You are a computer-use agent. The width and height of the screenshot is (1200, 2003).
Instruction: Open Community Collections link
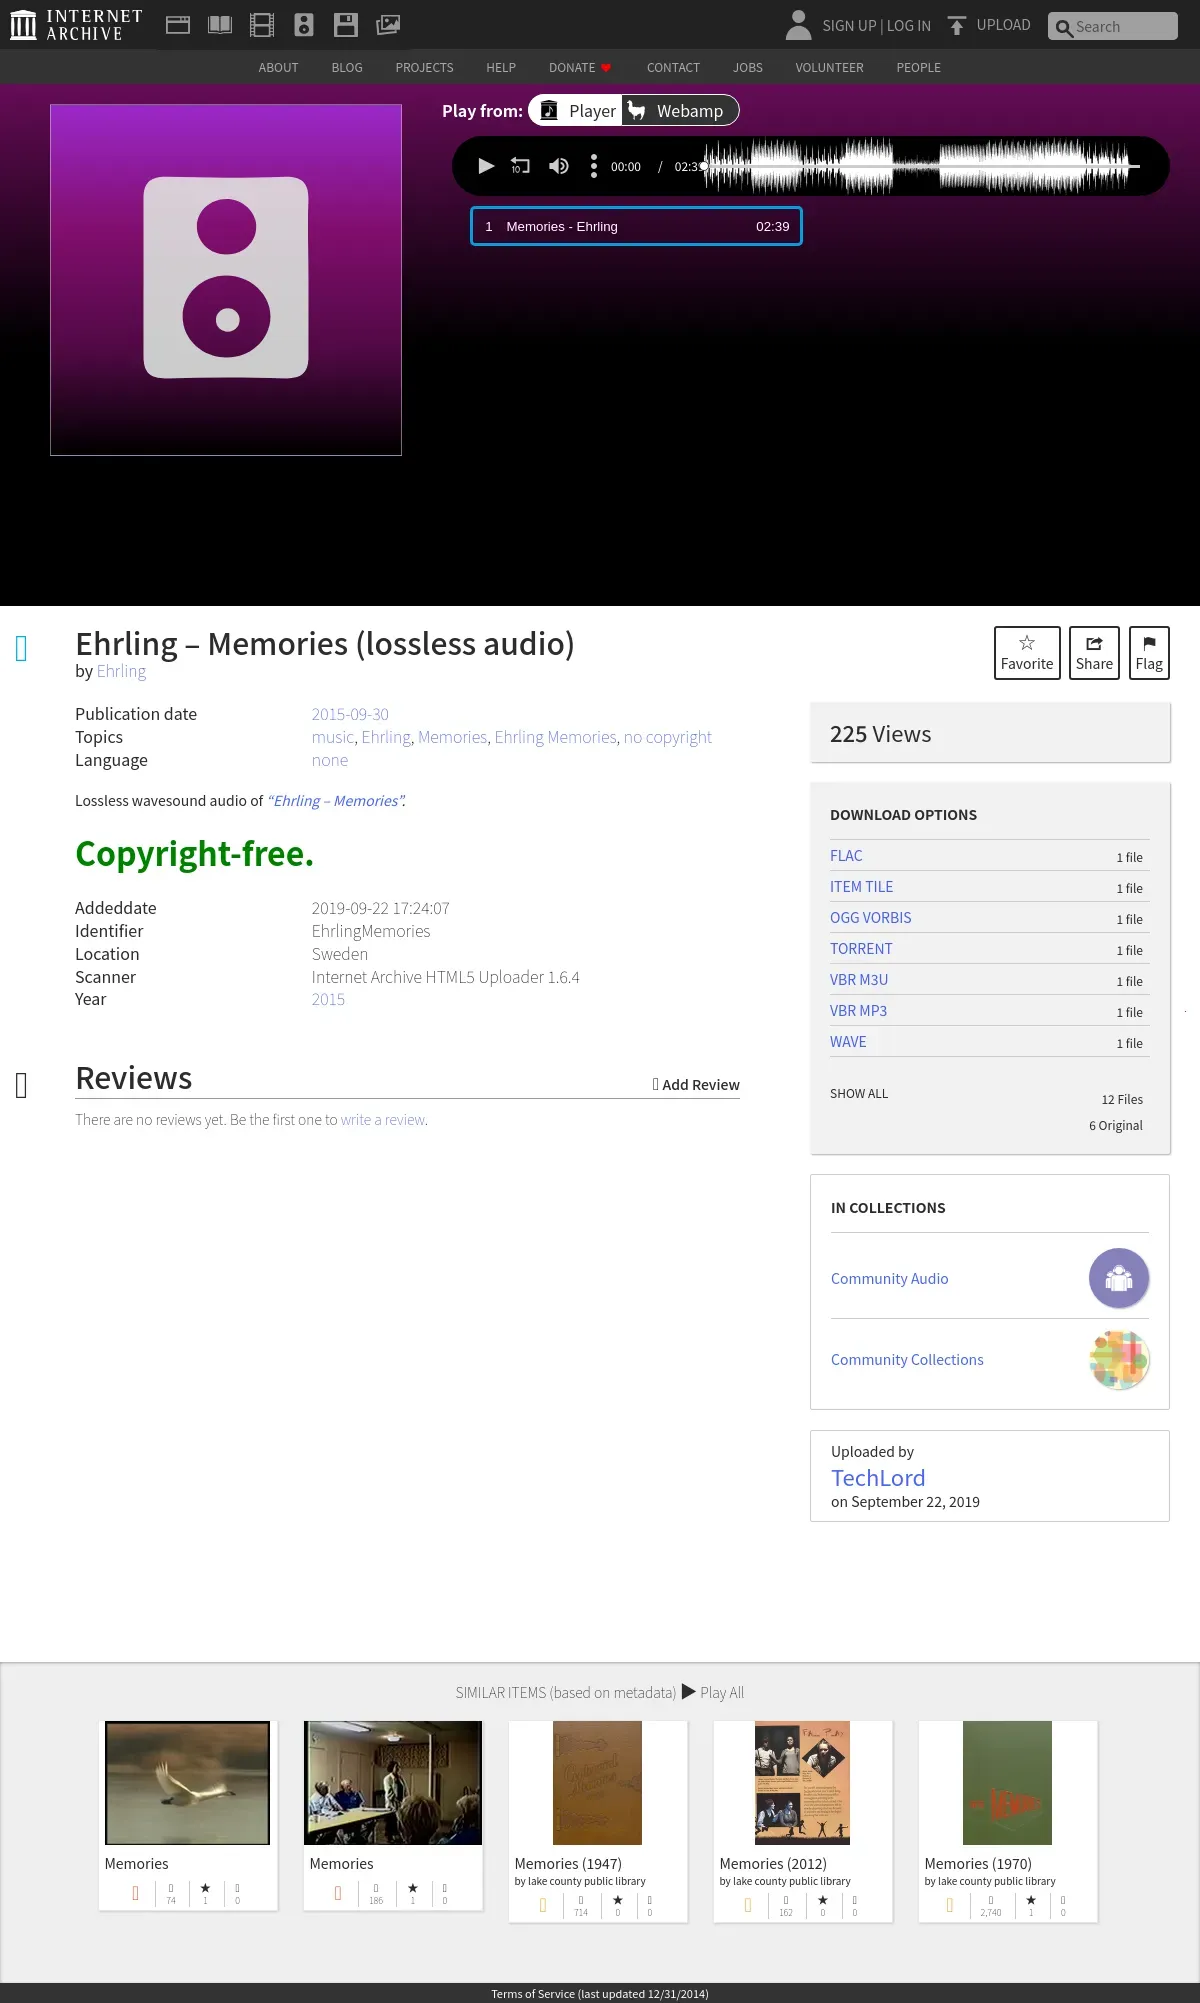click(907, 1360)
